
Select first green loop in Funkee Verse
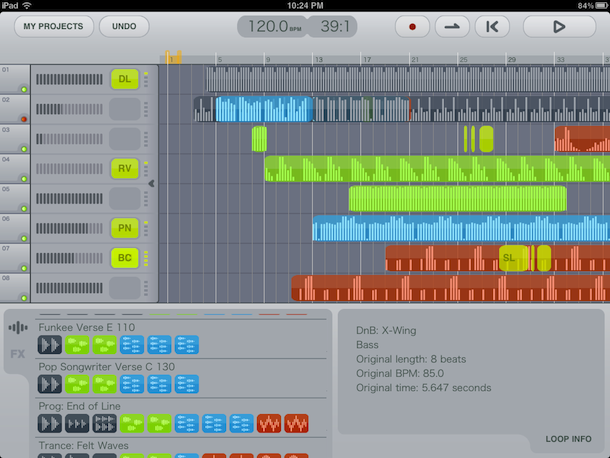77,344
